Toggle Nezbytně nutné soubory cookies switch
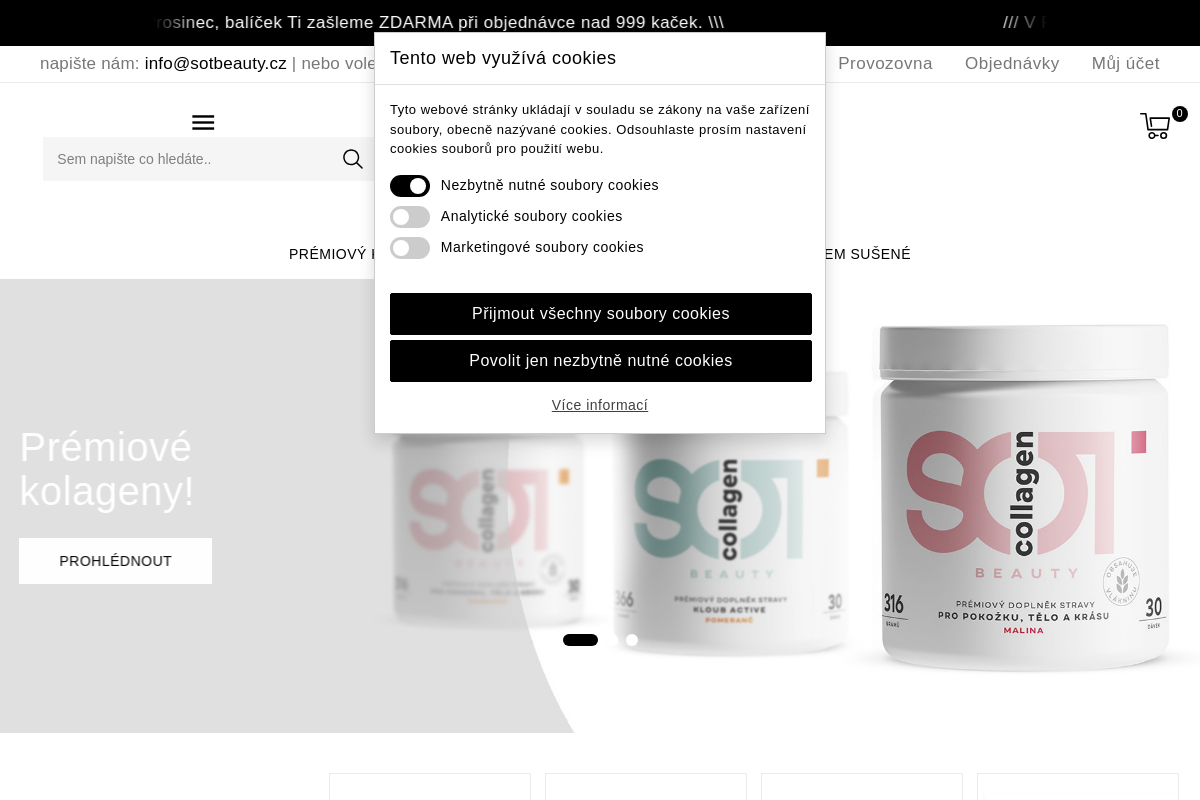Screen dimensions: 1200x800 (410, 186)
